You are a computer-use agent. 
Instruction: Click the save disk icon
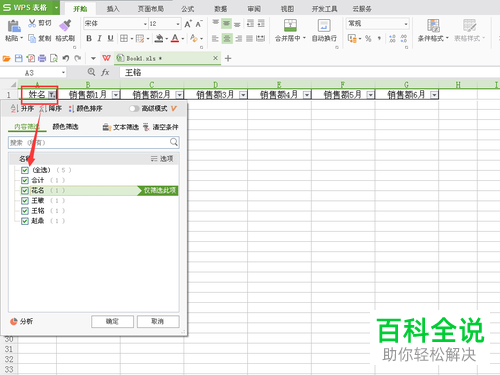click(19, 59)
